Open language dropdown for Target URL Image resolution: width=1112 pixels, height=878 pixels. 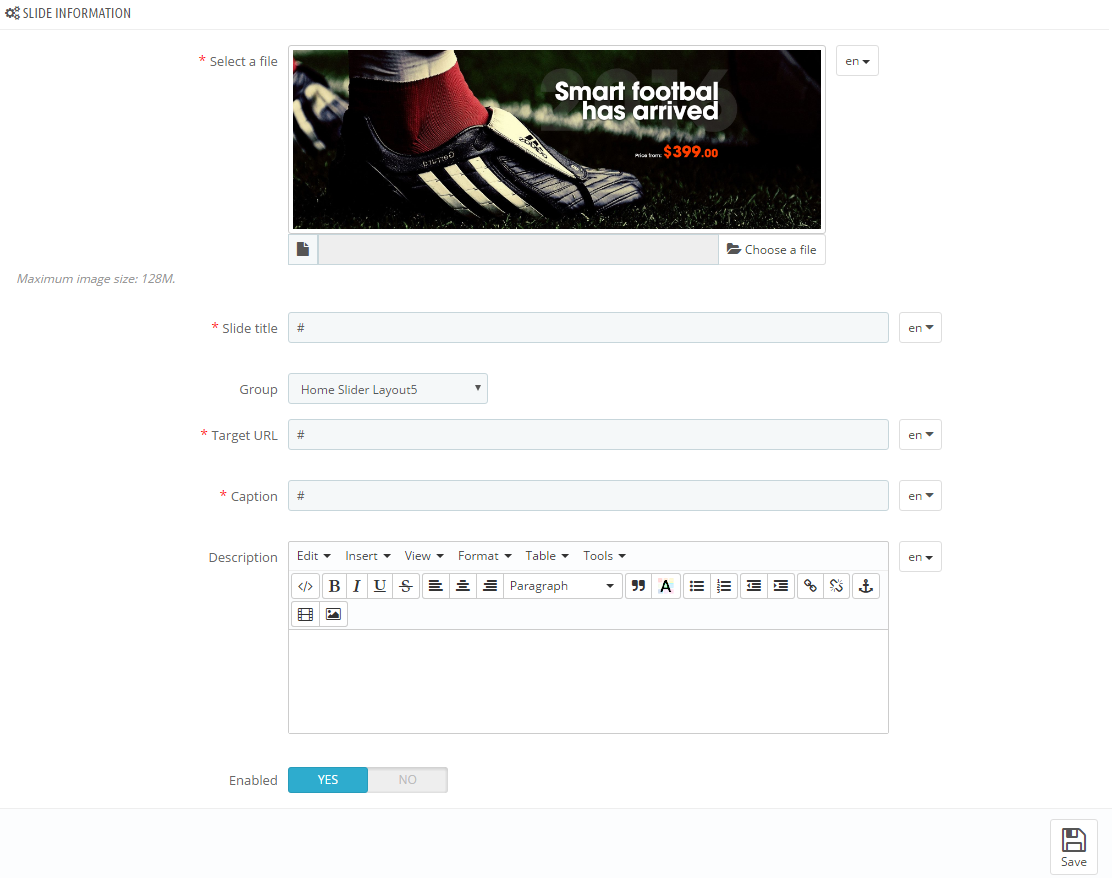tap(921, 435)
